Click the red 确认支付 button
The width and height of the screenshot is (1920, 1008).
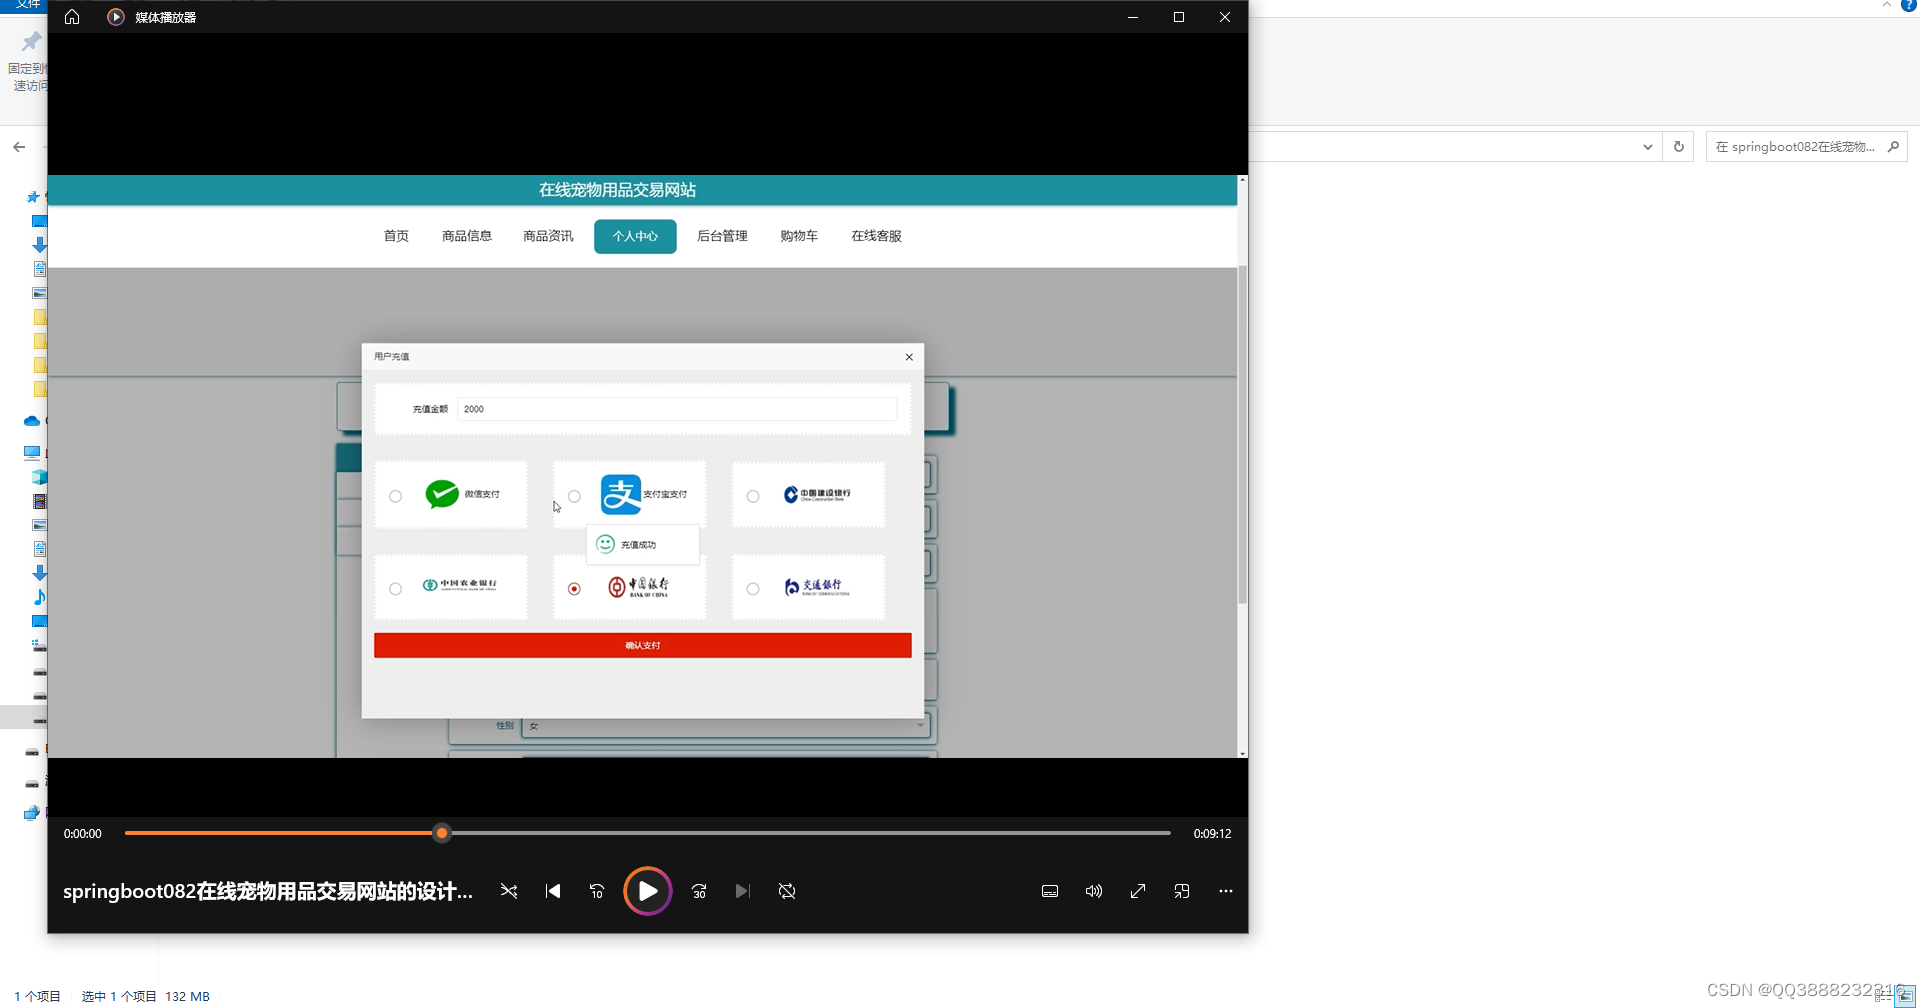[x=643, y=645]
